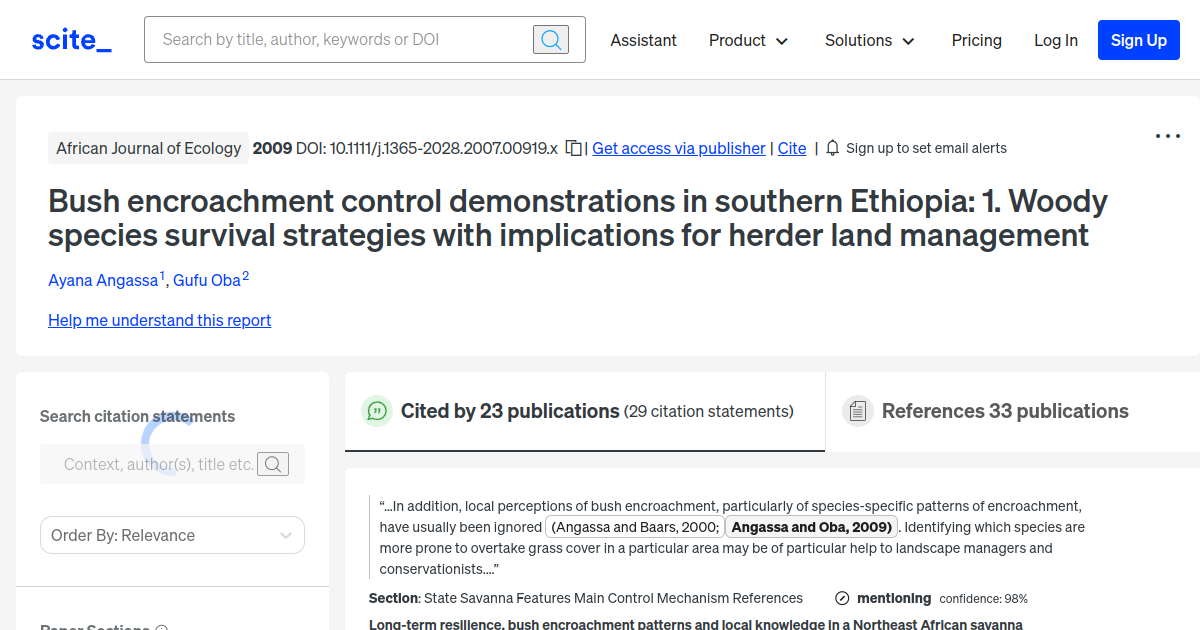Open the Product dropdown menu
The height and width of the screenshot is (630, 1200).
pos(748,41)
